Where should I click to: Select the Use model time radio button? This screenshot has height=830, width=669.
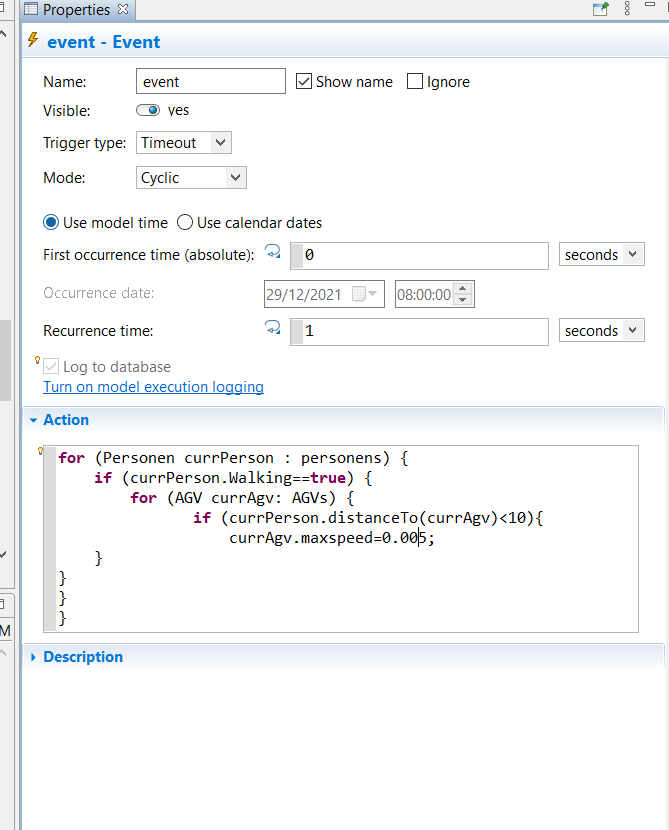[x=51, y=222]
